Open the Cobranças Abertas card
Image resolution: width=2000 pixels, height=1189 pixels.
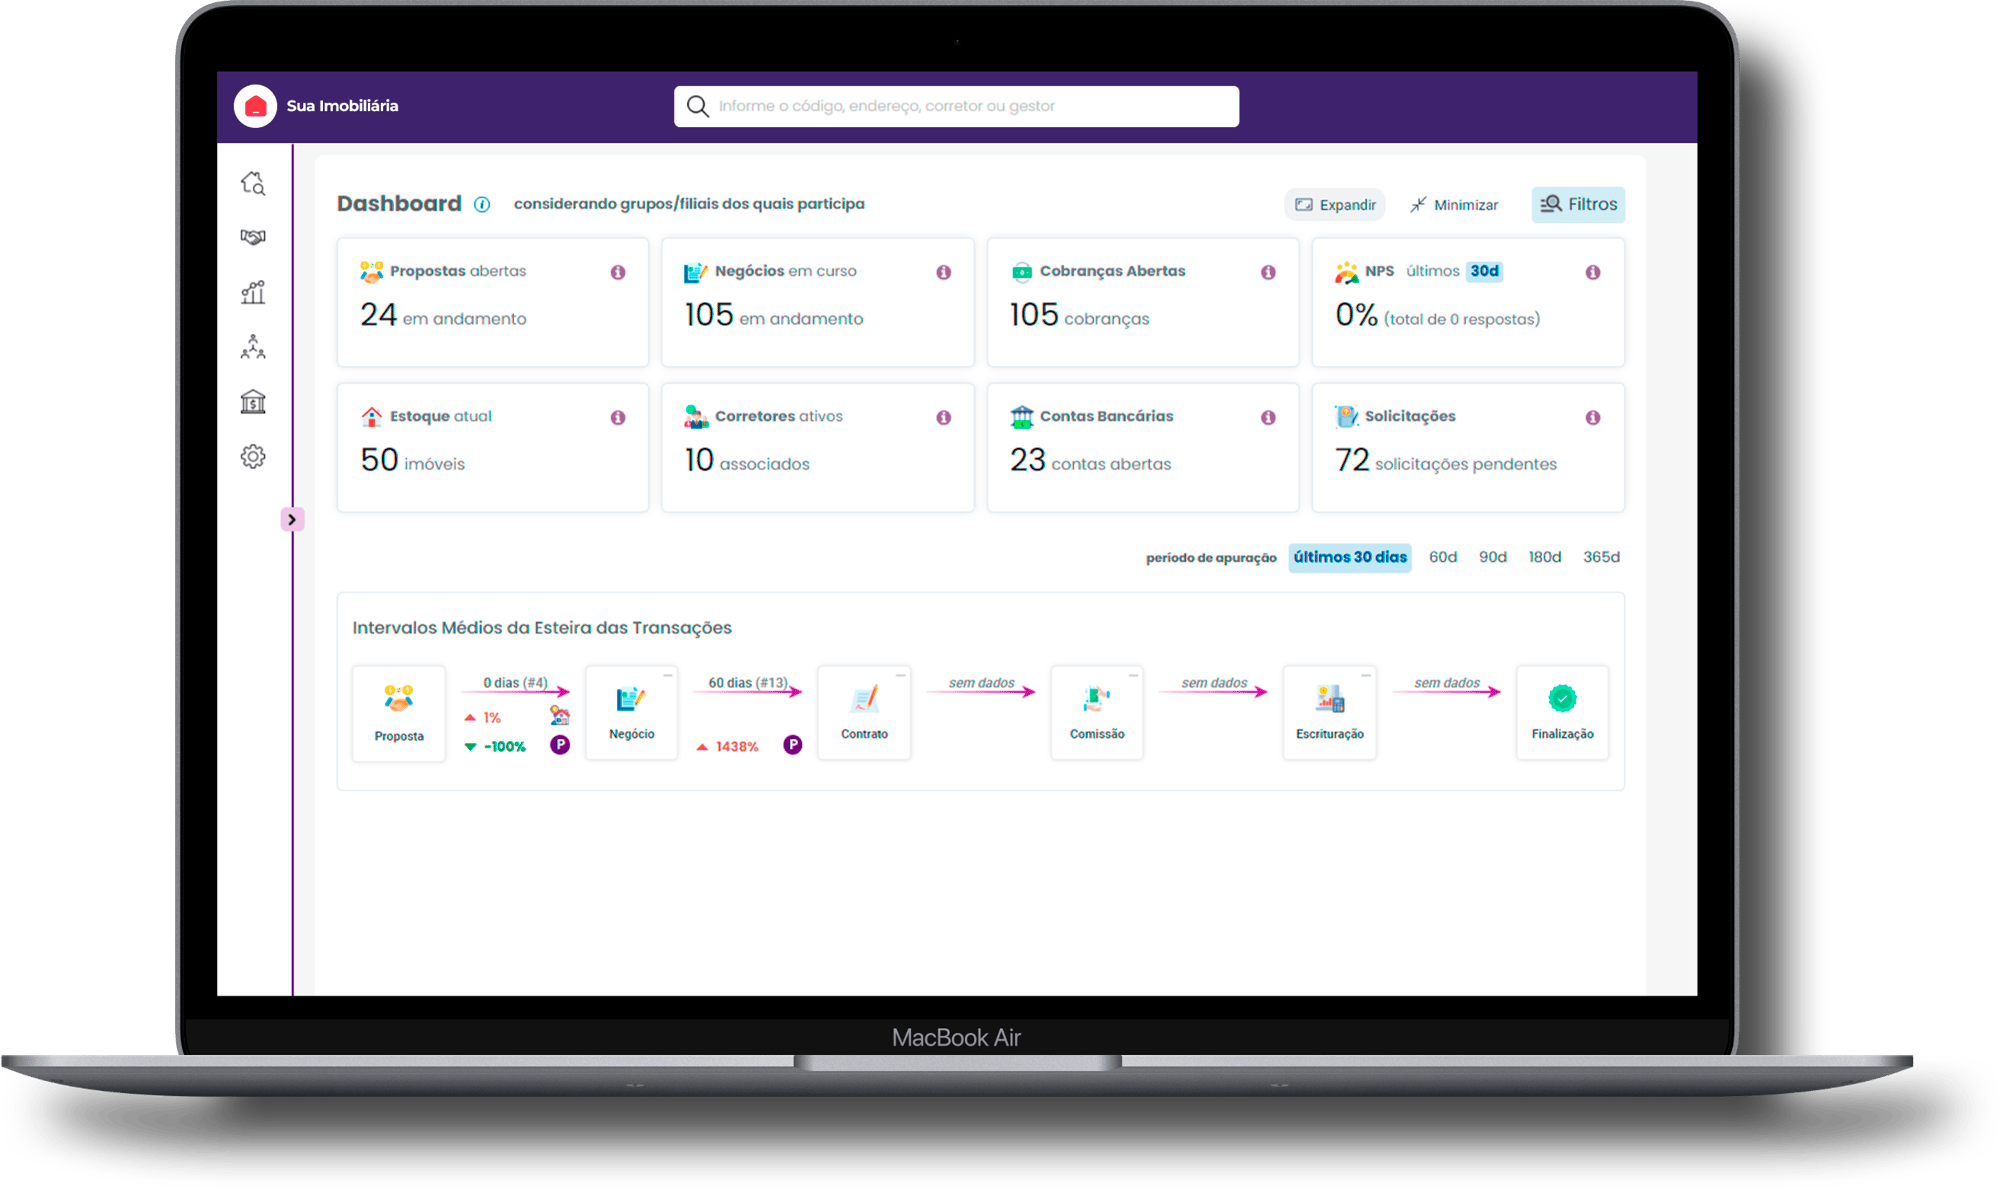tap(1143, 302)
